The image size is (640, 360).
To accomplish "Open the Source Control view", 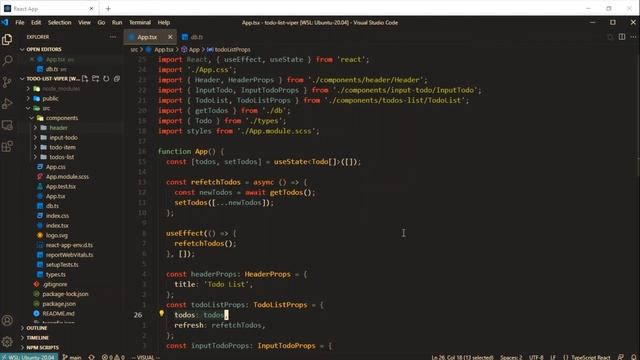I will click(7, 82).
